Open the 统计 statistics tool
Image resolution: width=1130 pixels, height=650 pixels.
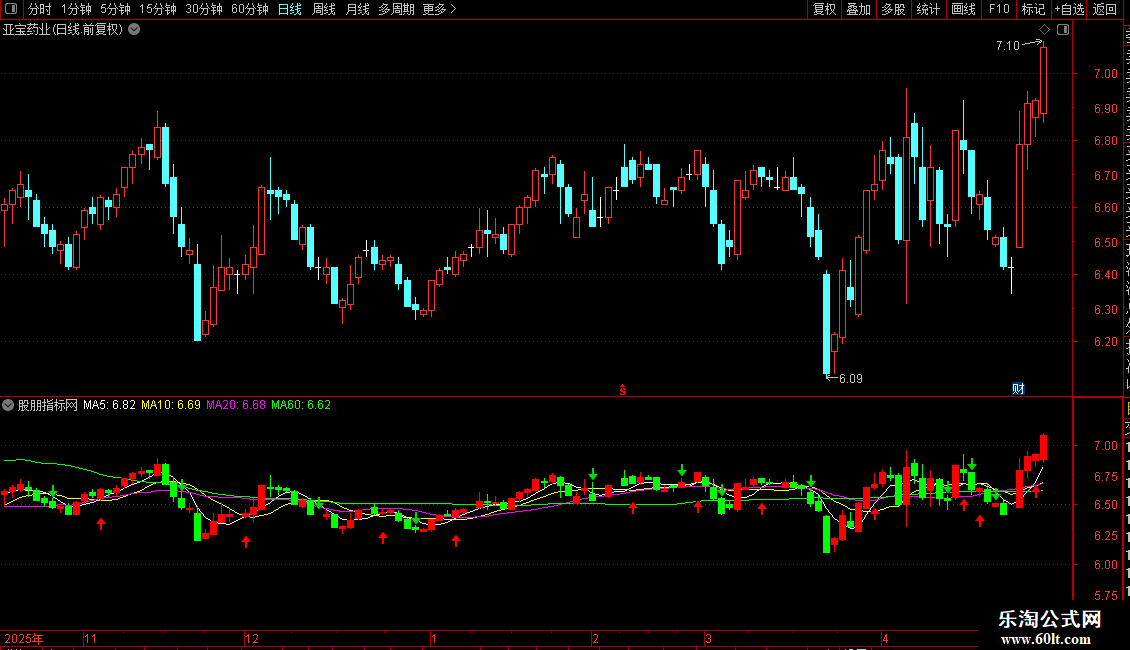[x=927, y=9]
